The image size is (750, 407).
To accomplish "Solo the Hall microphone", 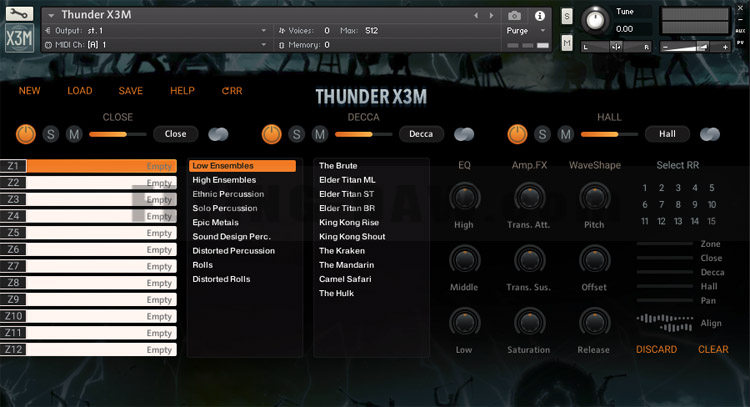I will point(542,134).
